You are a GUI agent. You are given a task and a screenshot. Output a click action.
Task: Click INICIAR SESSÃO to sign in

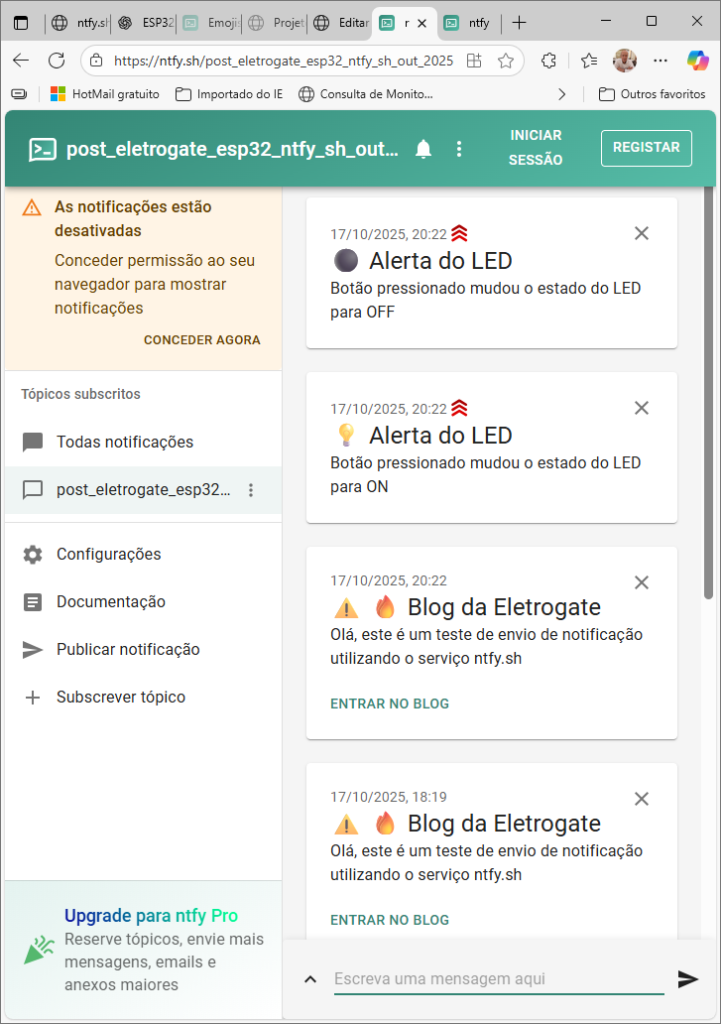tap(536, 147)
